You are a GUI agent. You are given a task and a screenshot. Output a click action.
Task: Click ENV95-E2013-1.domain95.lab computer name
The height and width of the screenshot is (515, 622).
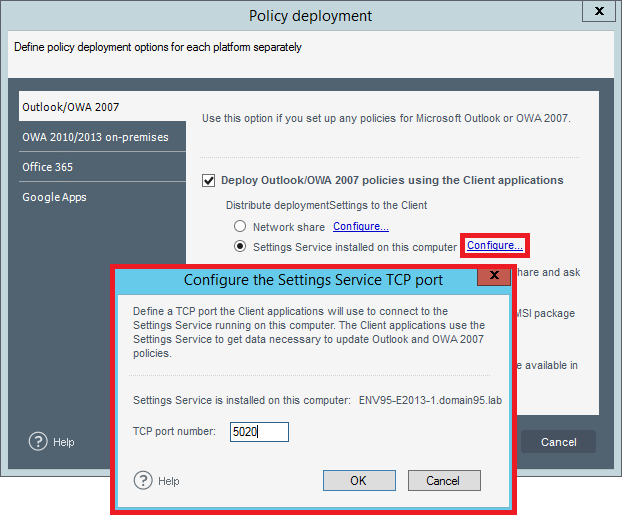(430, 400)
